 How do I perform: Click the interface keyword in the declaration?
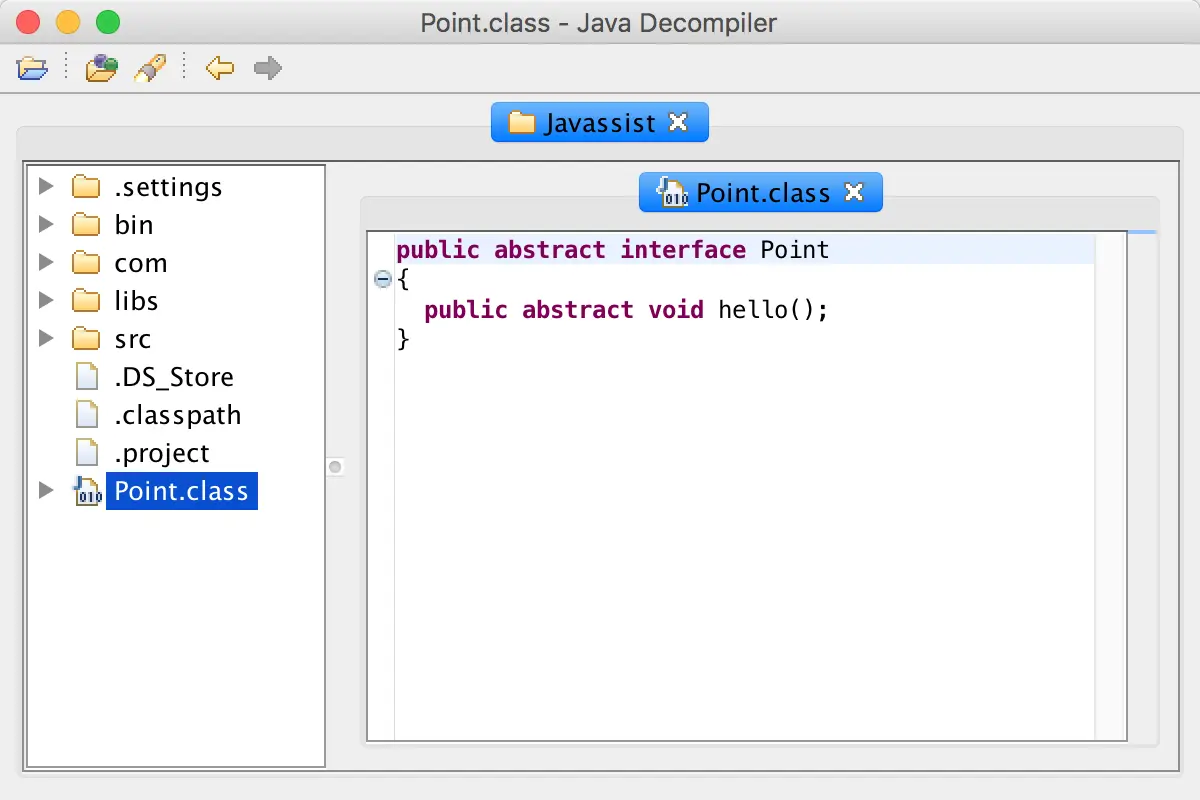(x=683, y=249)
